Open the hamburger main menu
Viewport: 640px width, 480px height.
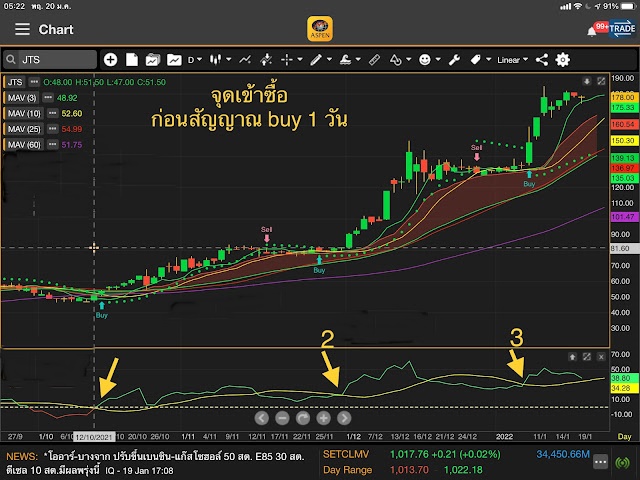click(22, 29)
